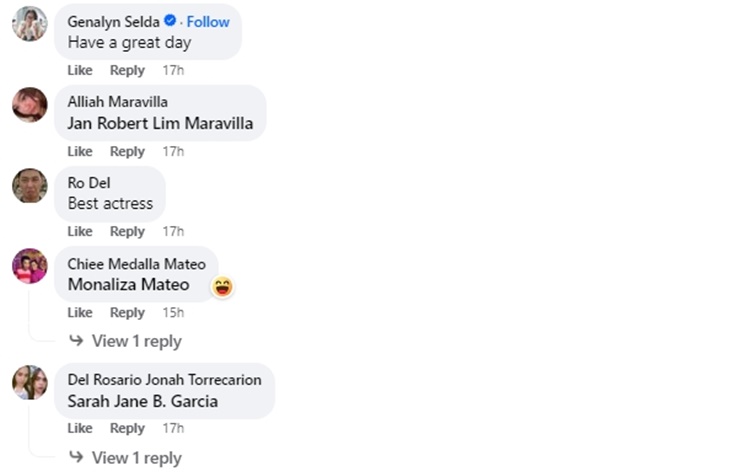Viewport: 750px width, 476px height.
Task: Like the "Have a great day" comment
Action: 80,70
